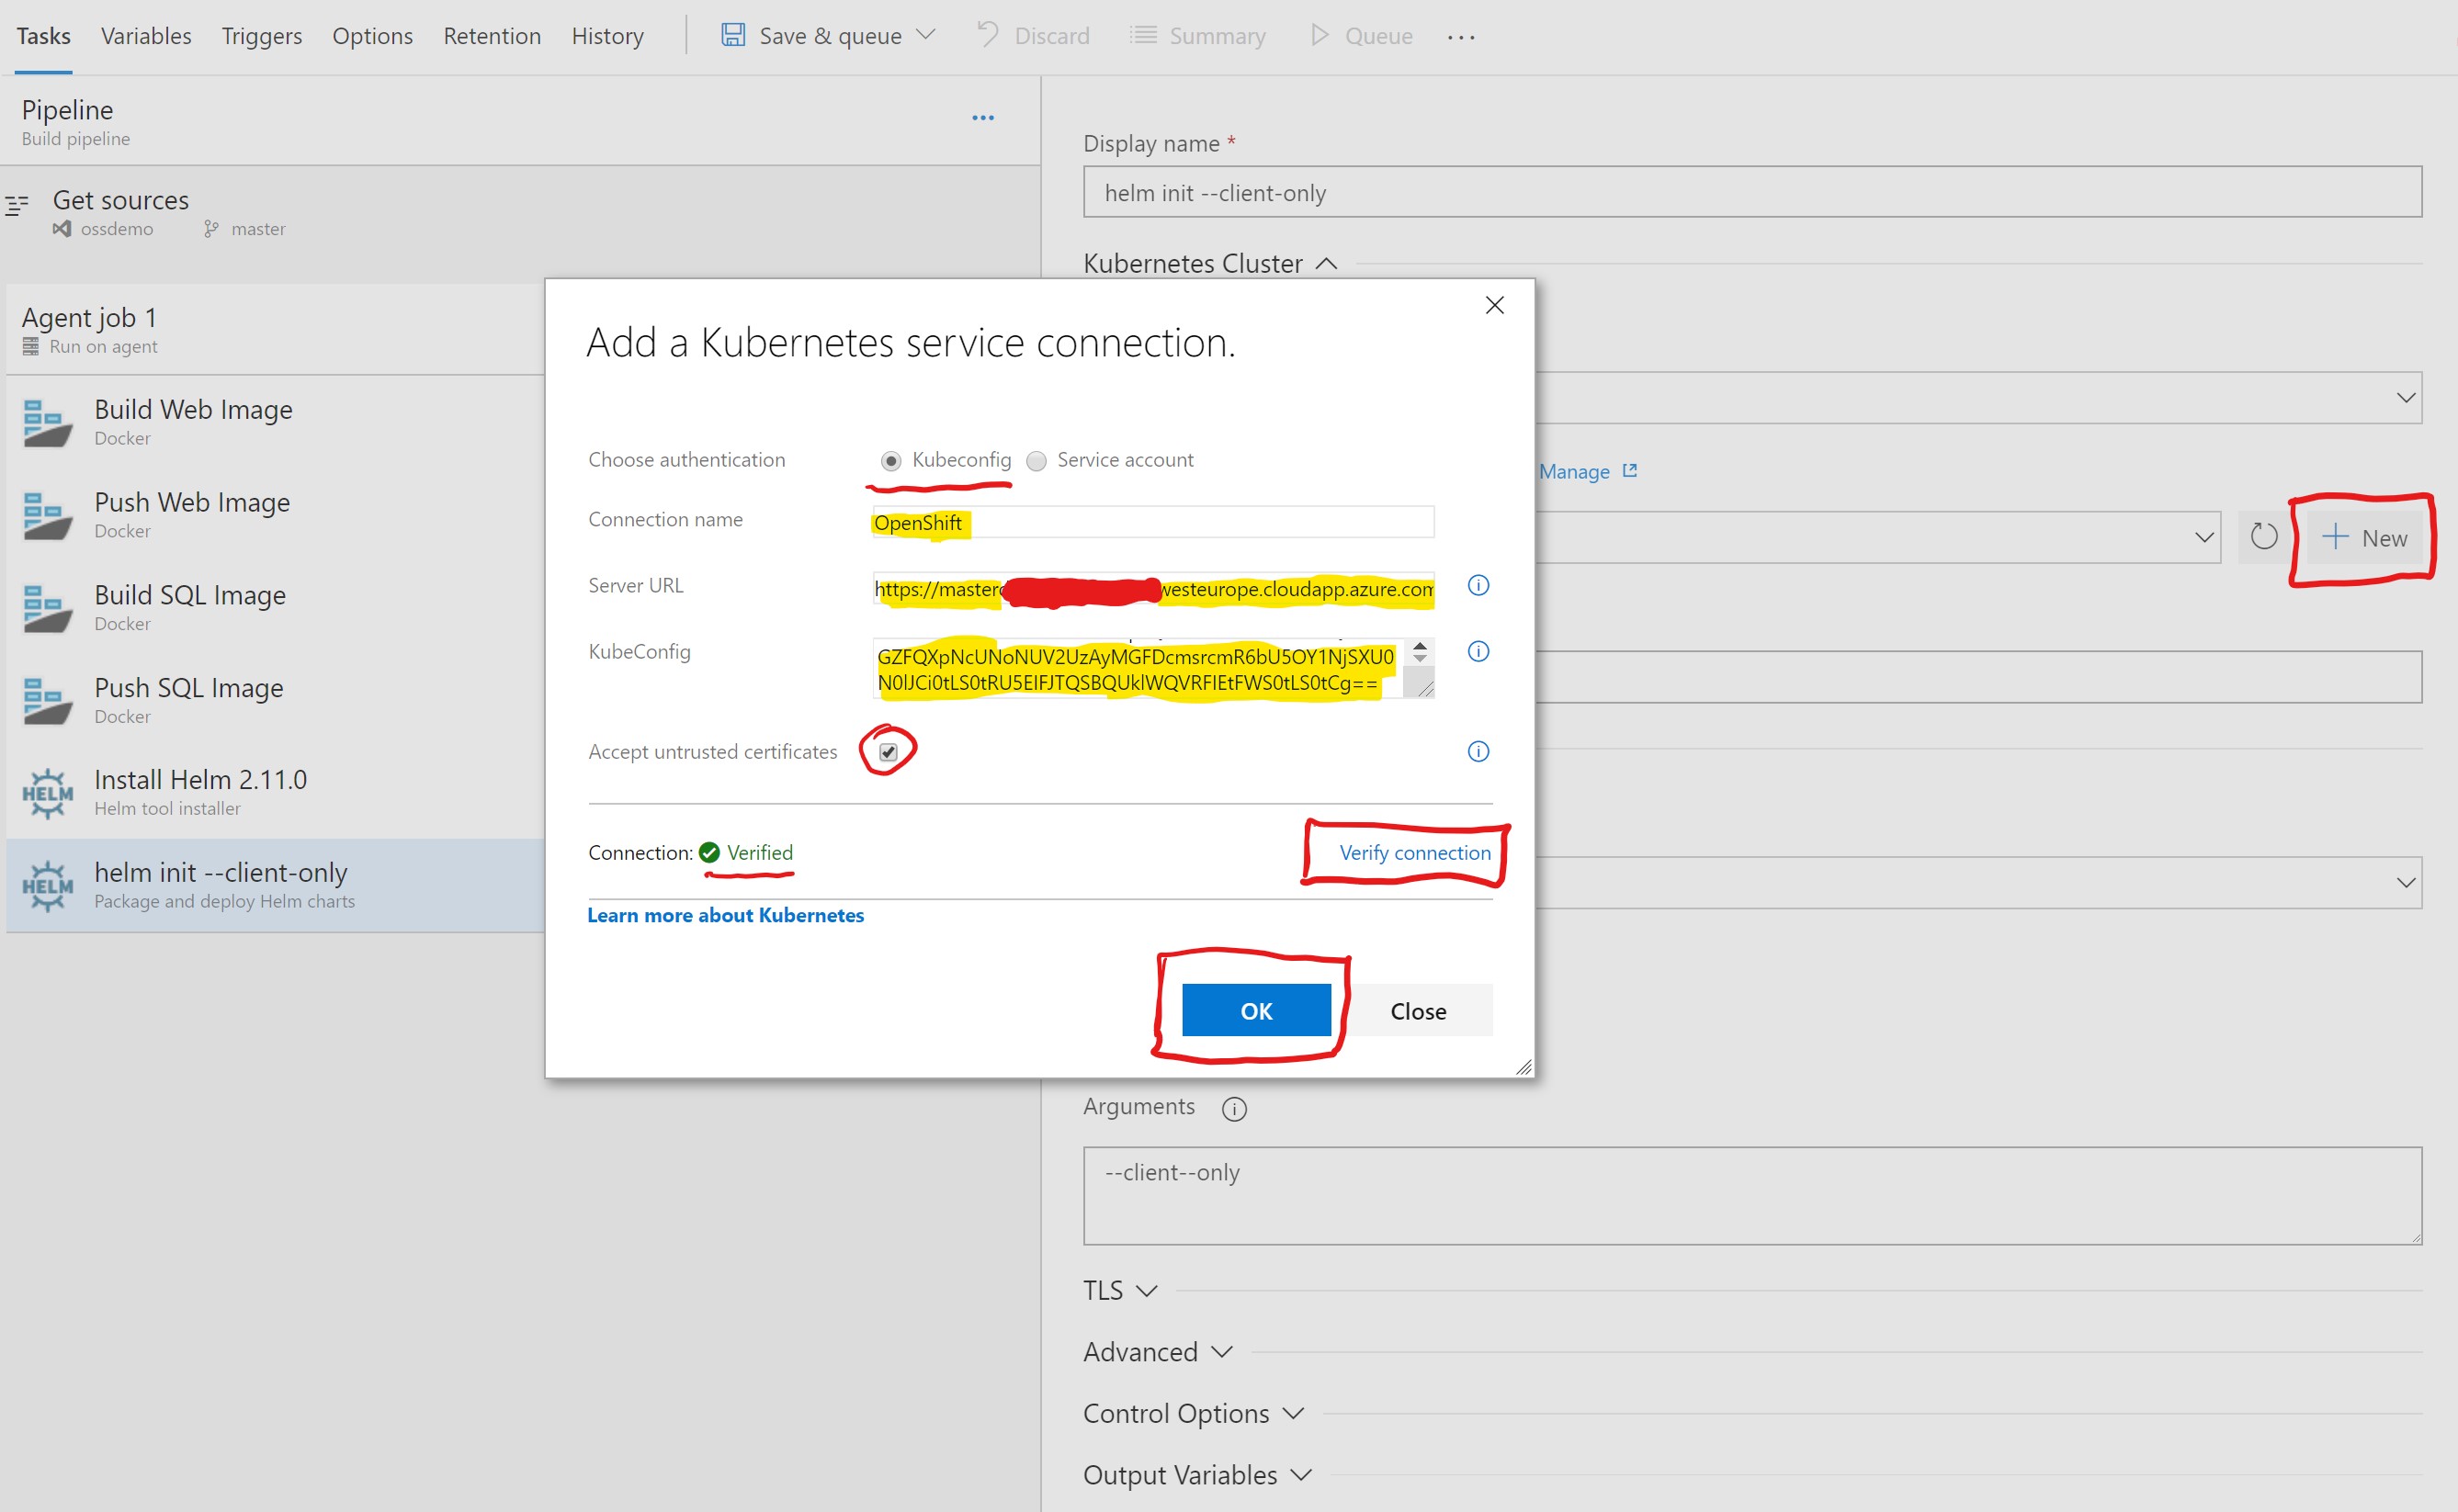Click the Build Web Image Docker icon
The width and height of the screenshot is (2458, 1512).
(47, 423)
